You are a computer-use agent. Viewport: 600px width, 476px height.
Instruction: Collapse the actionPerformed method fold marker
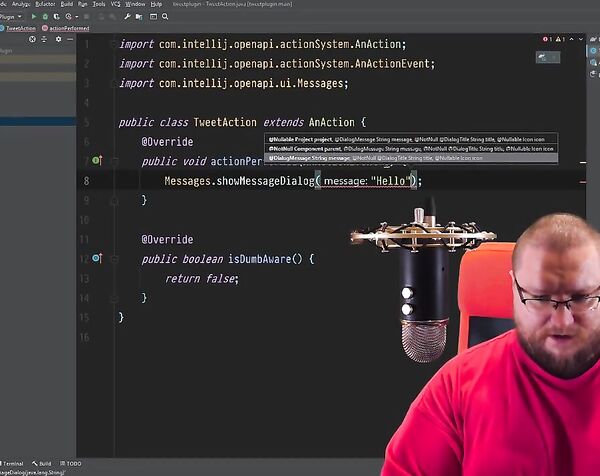[x=113, y=161]
